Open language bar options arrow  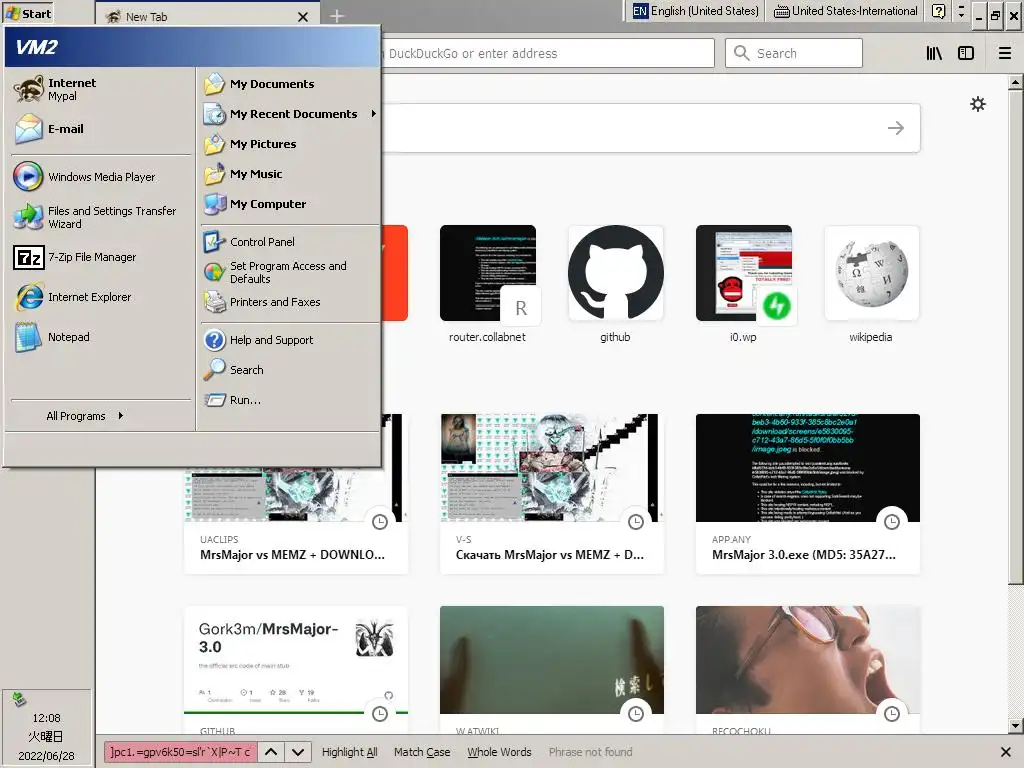[961, 11]
